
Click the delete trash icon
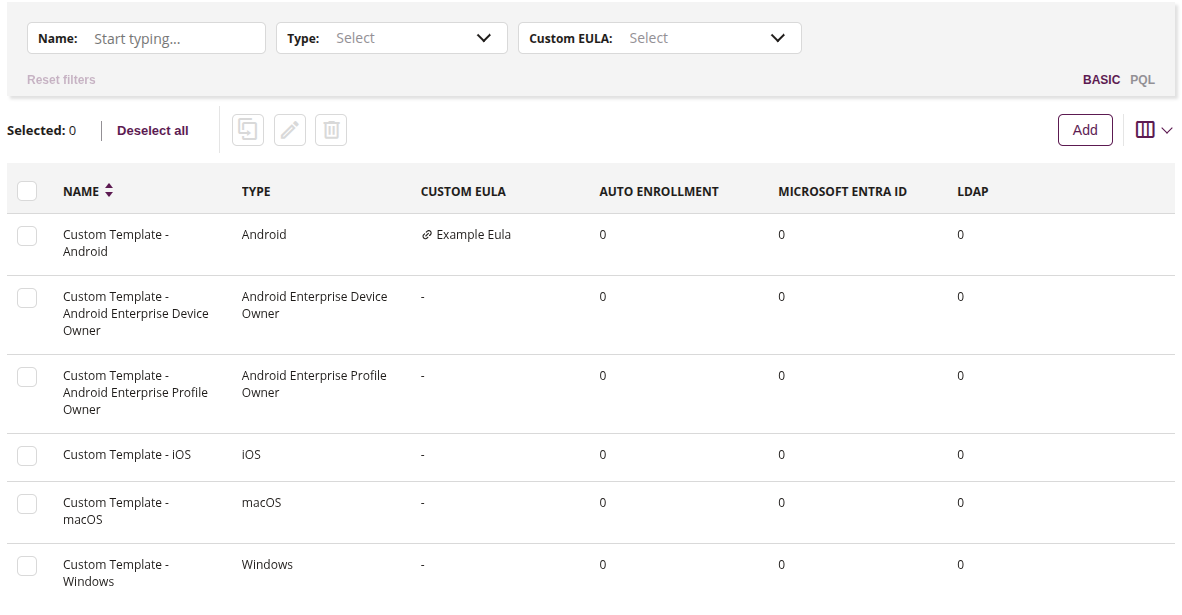(331, 129)
